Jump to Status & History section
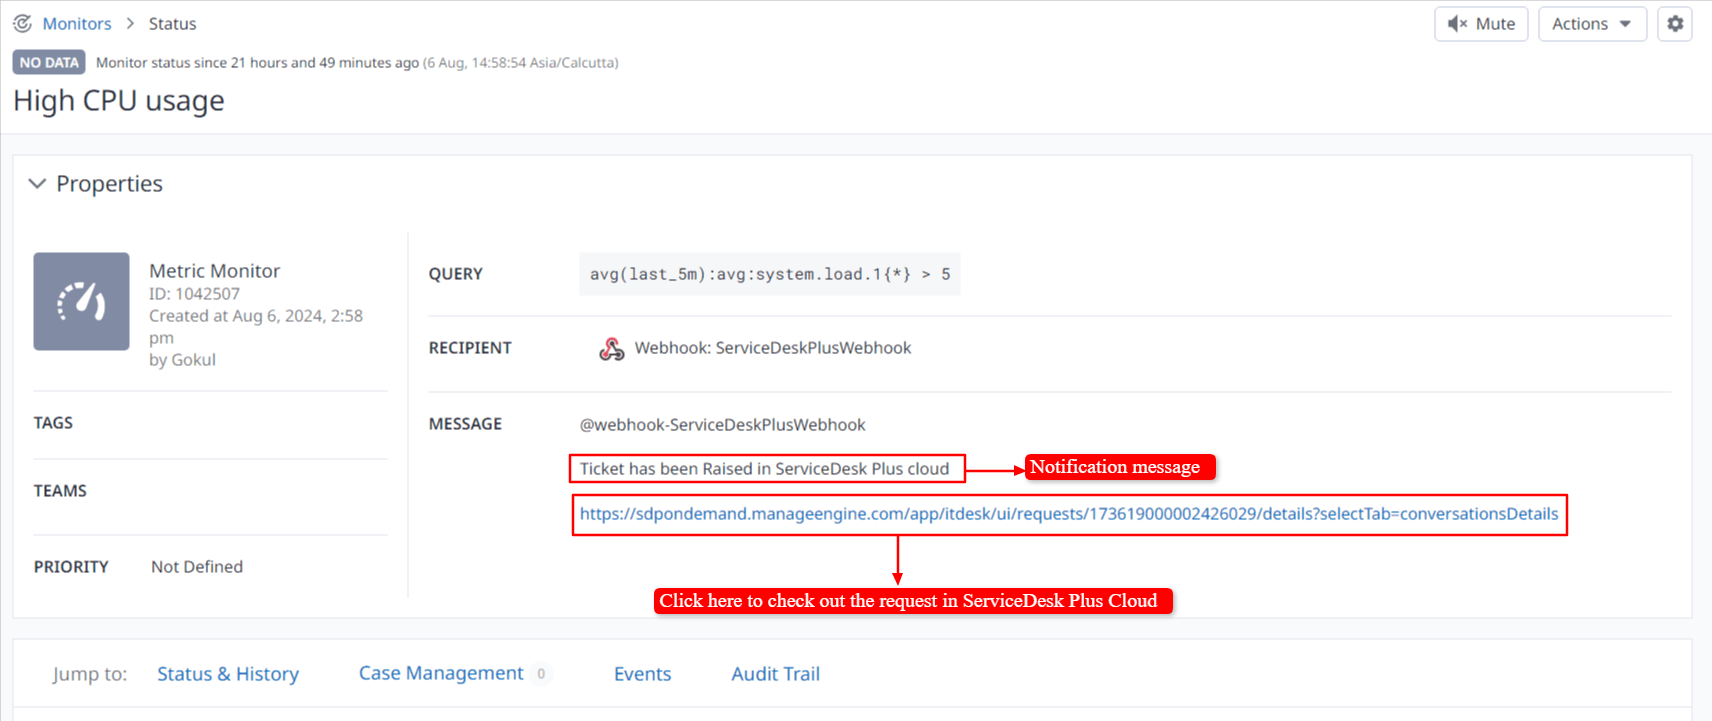 [x=228, y=674]
